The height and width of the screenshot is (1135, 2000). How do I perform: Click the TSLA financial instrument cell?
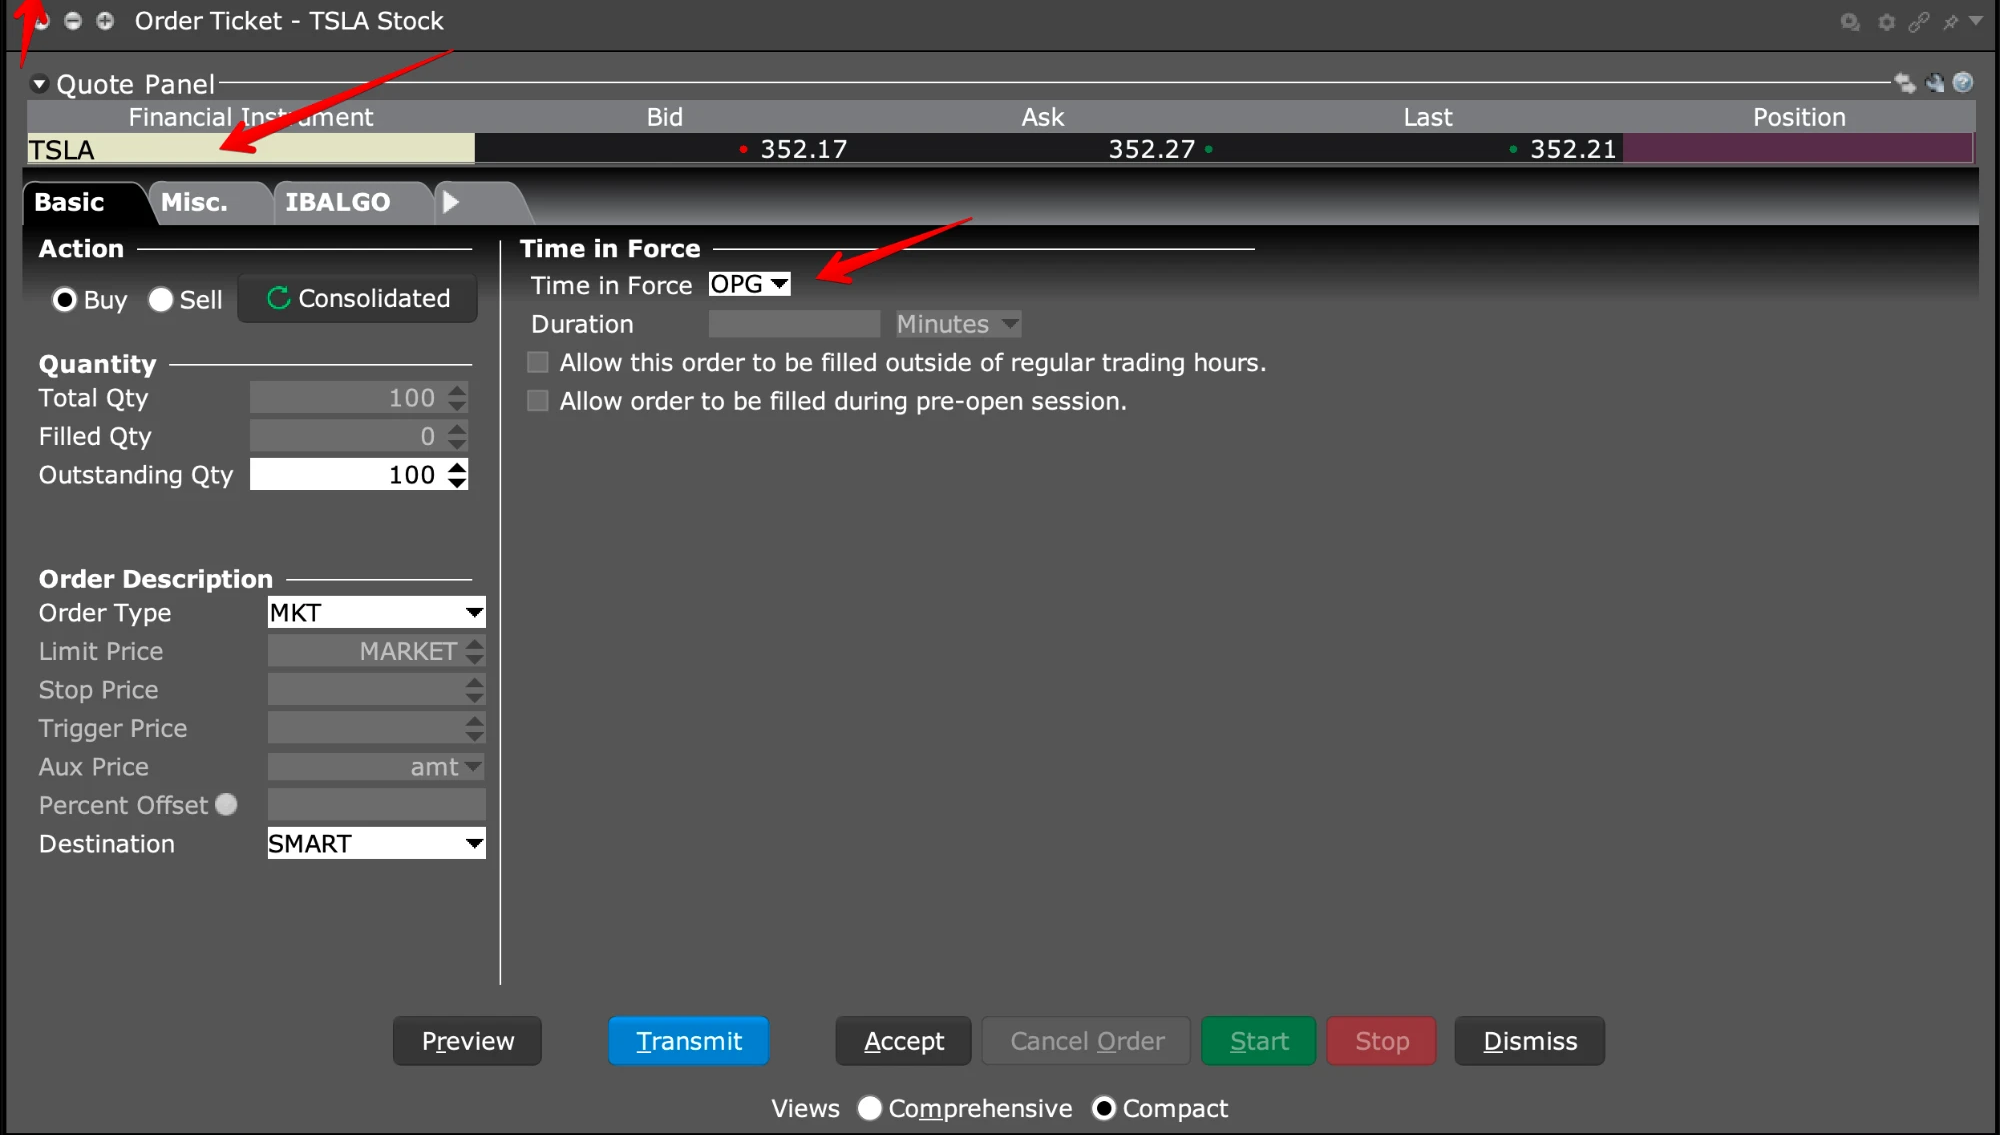point(251,149)
